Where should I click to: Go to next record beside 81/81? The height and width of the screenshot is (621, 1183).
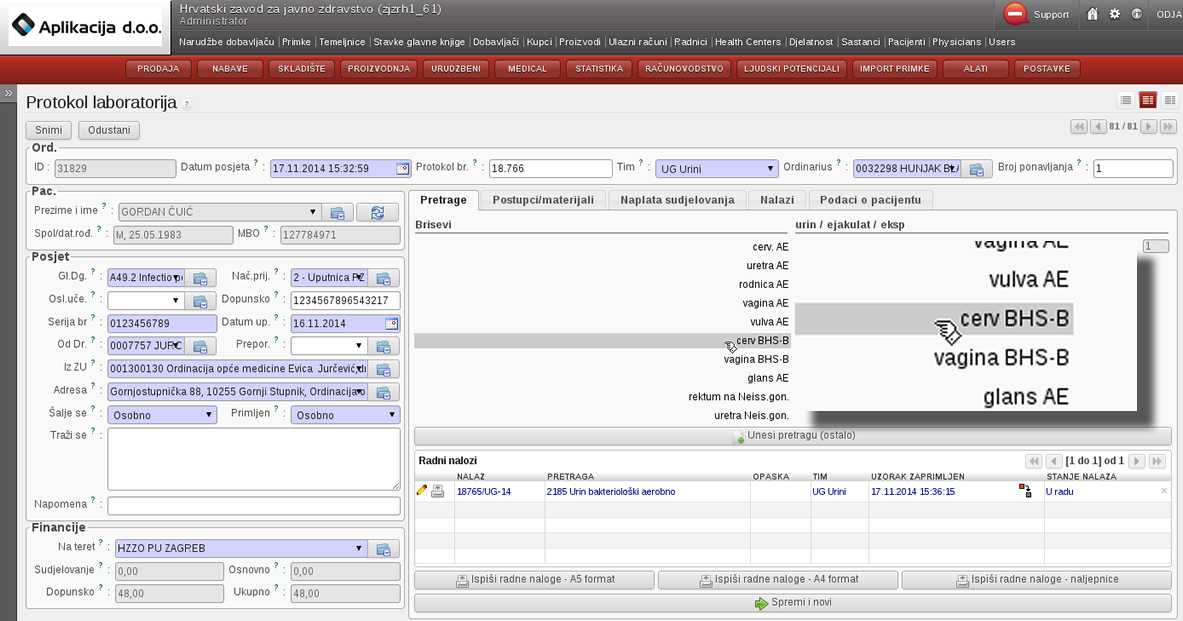pyautogui.click(x=1148, y=127)
